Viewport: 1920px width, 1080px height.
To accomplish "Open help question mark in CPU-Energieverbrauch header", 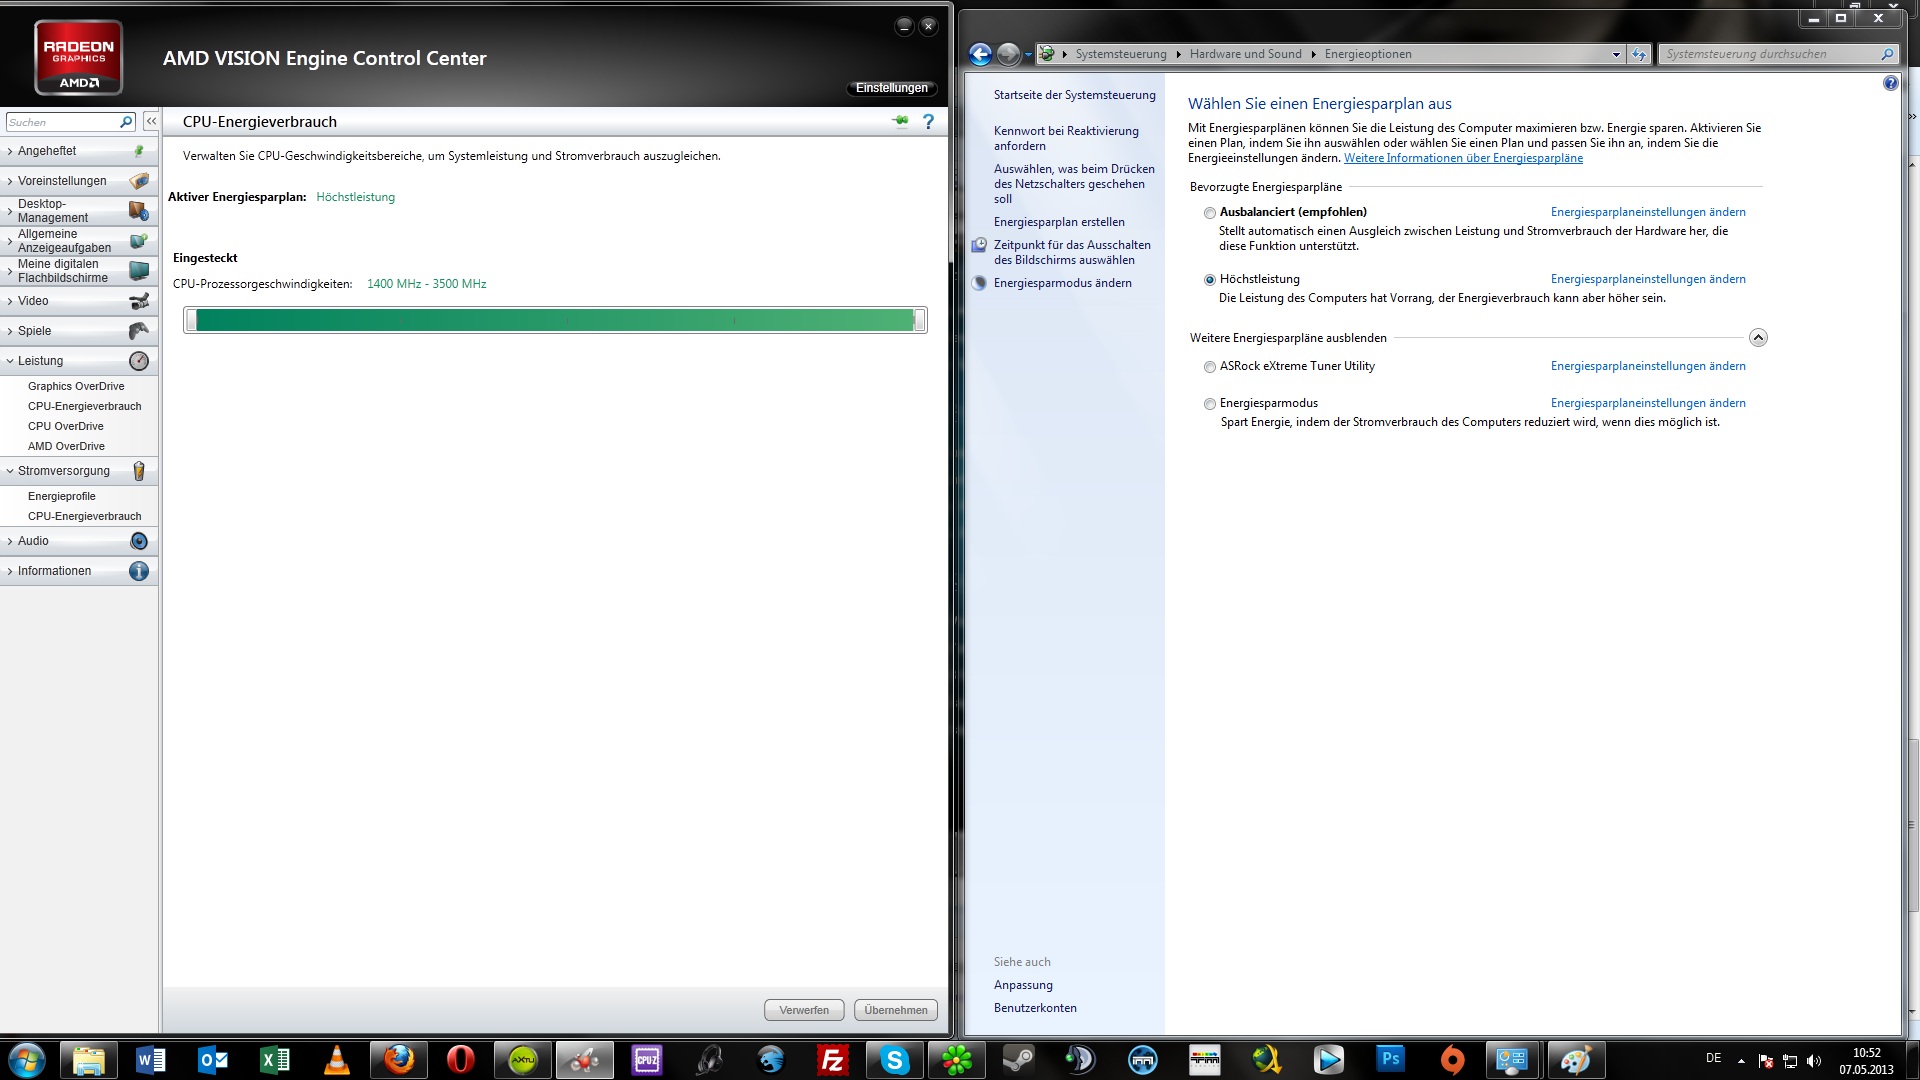I will 928,121.
